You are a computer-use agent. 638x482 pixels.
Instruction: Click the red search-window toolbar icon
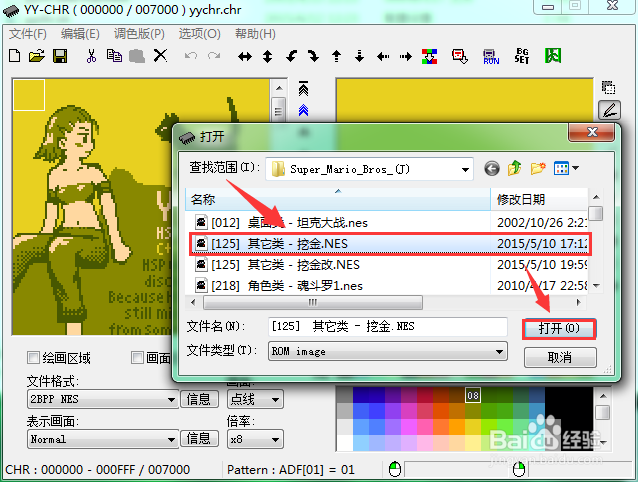pos(460,57)
